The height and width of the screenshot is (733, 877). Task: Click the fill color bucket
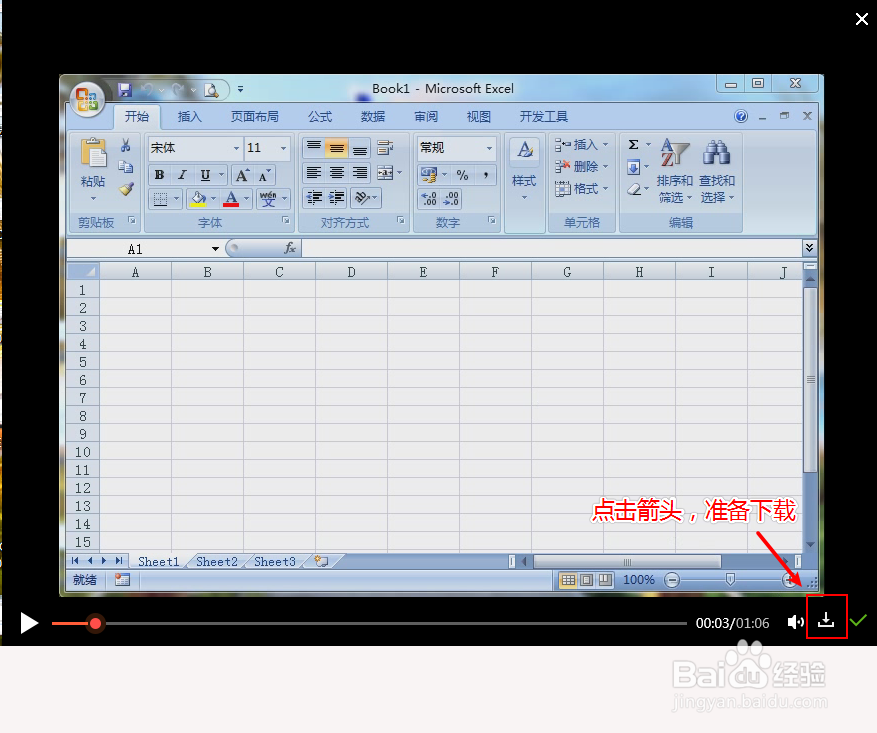pos(199,199)
